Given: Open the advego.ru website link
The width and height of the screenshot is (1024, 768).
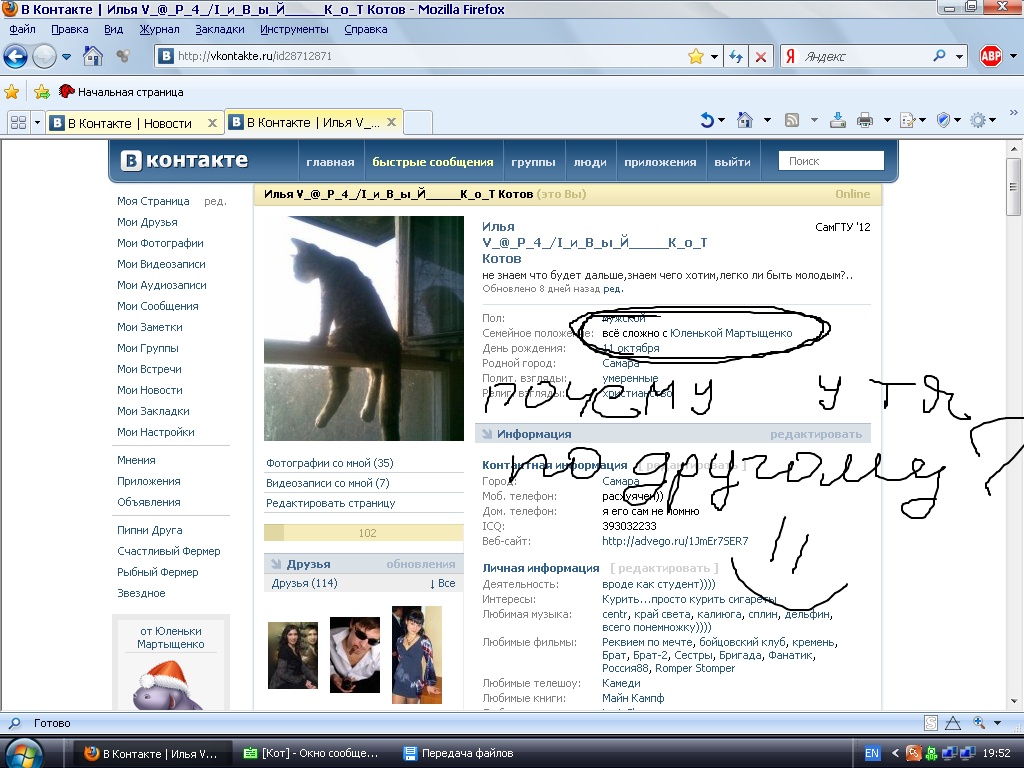Looking at the screenshot, I should (x=675, y=541).
